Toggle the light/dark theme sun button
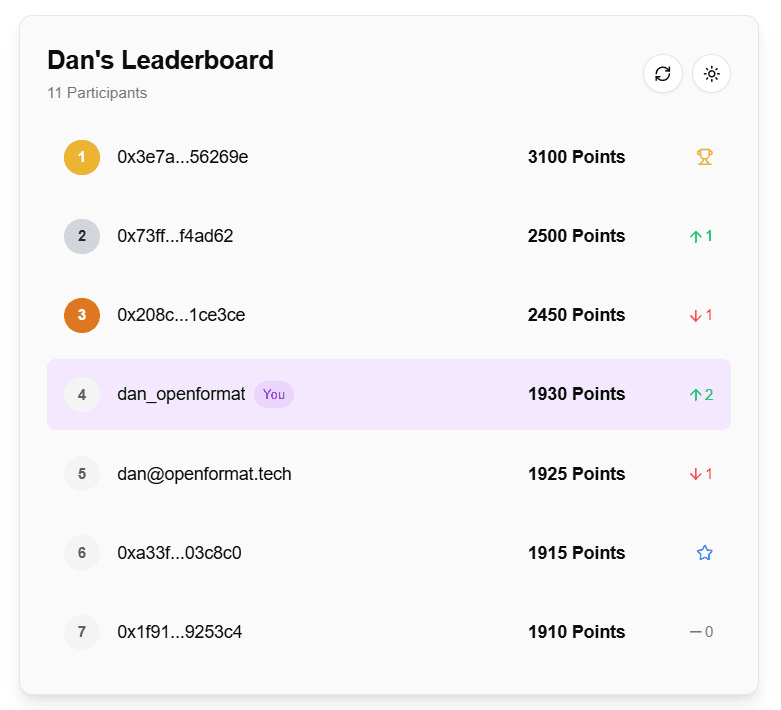Viewport: 781px width, 710px height. [711, 74]
